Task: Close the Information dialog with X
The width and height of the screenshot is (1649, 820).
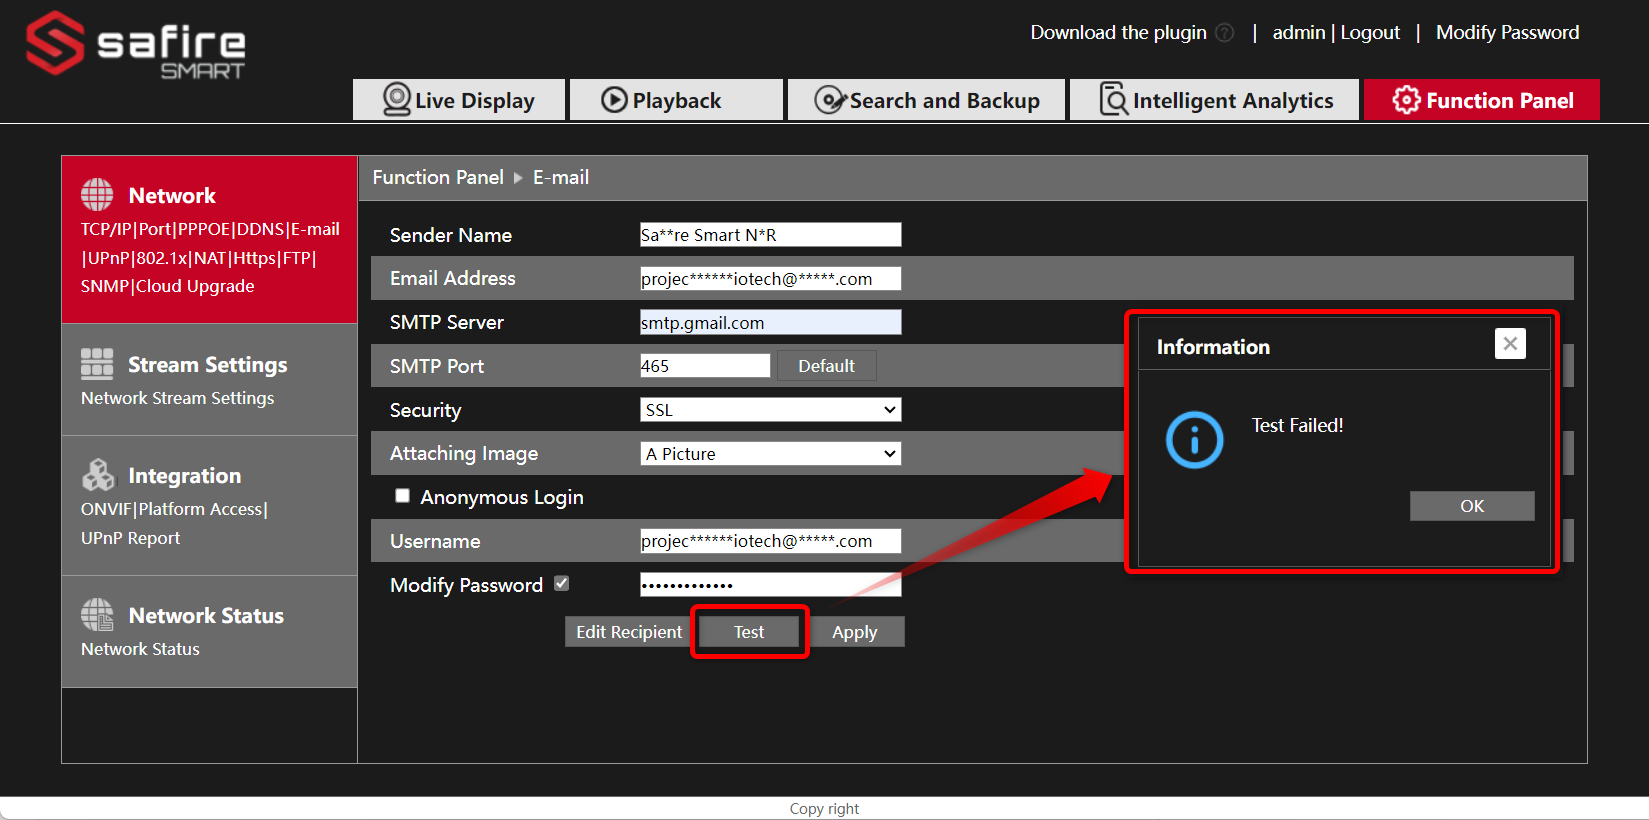Action: [1510, 344]
